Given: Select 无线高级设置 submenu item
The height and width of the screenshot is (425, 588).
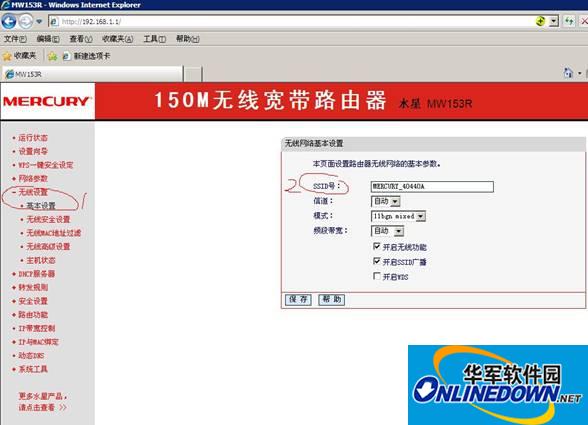Looking at the screenshot, I should 48,246.
